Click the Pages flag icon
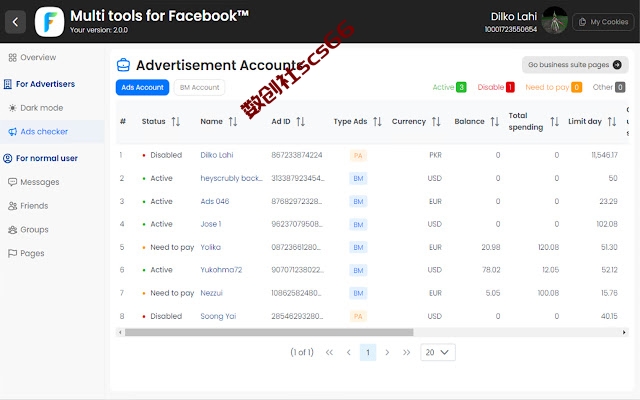This screenshot has width=640, height=400. (13, 253)
